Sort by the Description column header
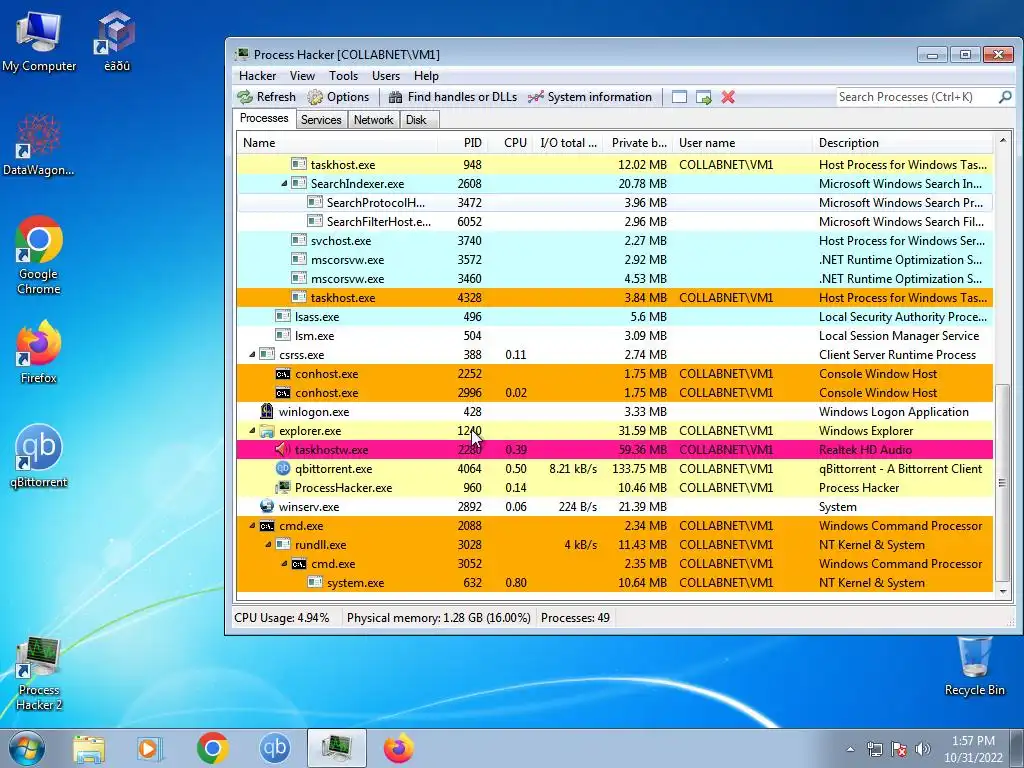1024x768 pixels. [x=903, y=143]
